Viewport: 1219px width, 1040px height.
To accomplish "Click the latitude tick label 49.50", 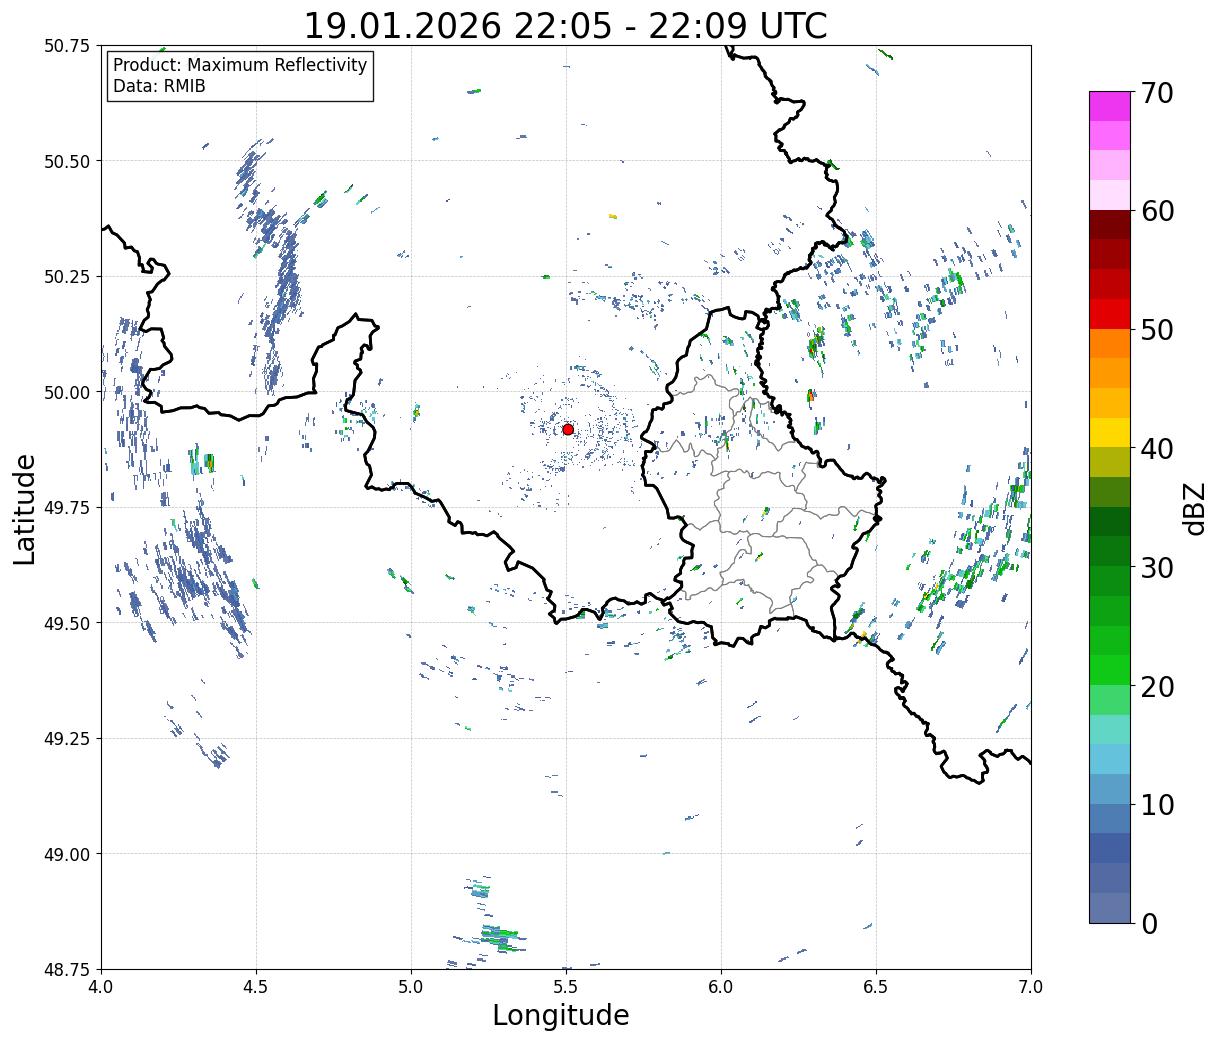I will [67, 623].
